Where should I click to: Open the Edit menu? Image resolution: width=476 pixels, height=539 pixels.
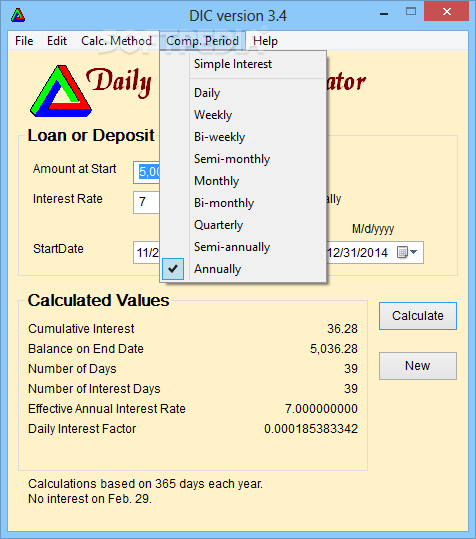point(57,41)
